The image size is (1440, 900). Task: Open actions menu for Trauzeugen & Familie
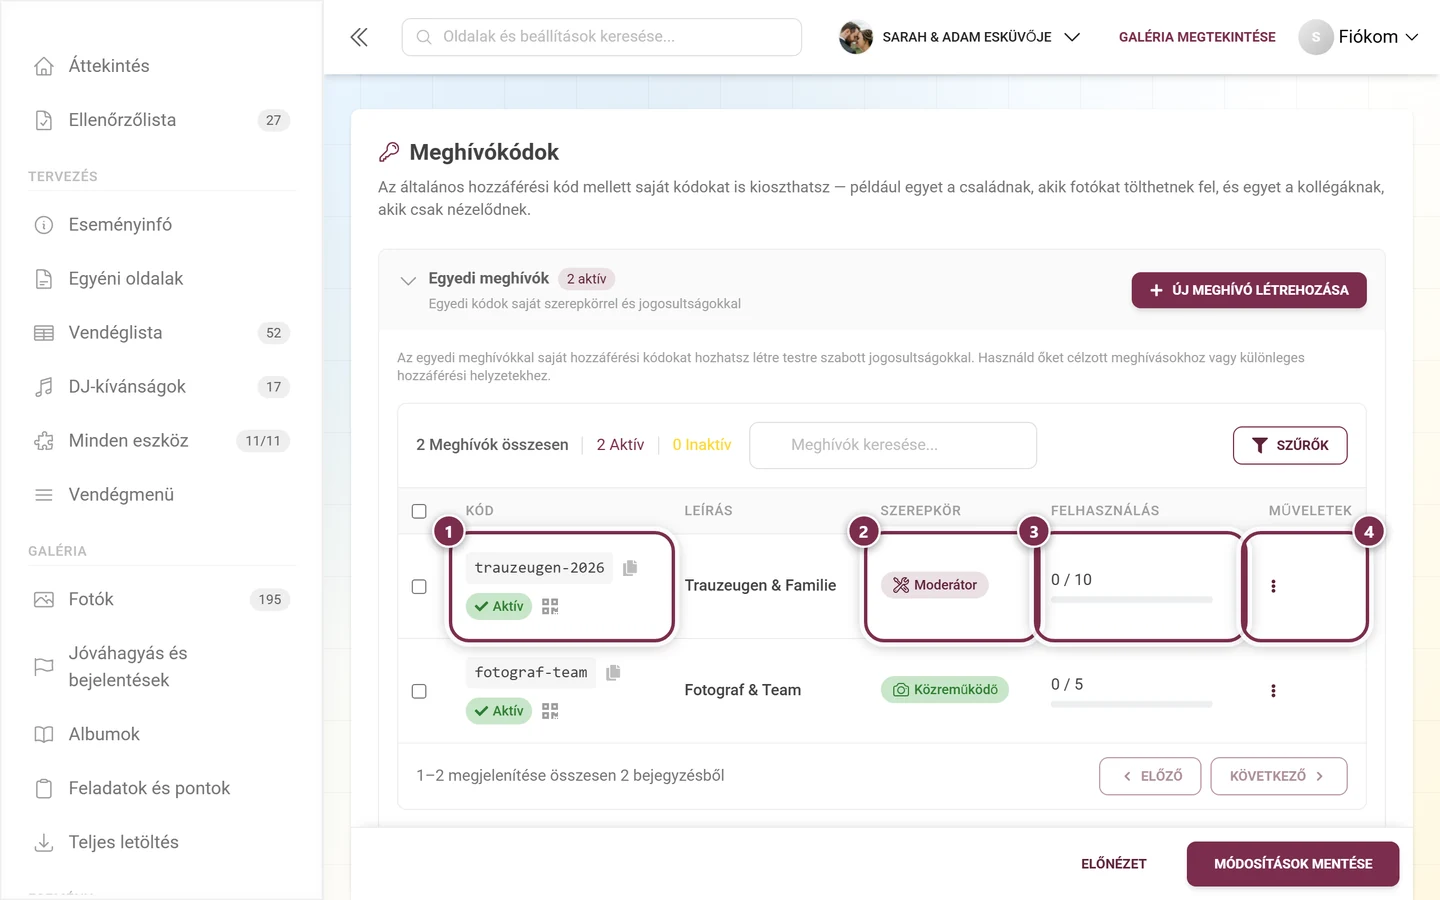point(1273,586)
